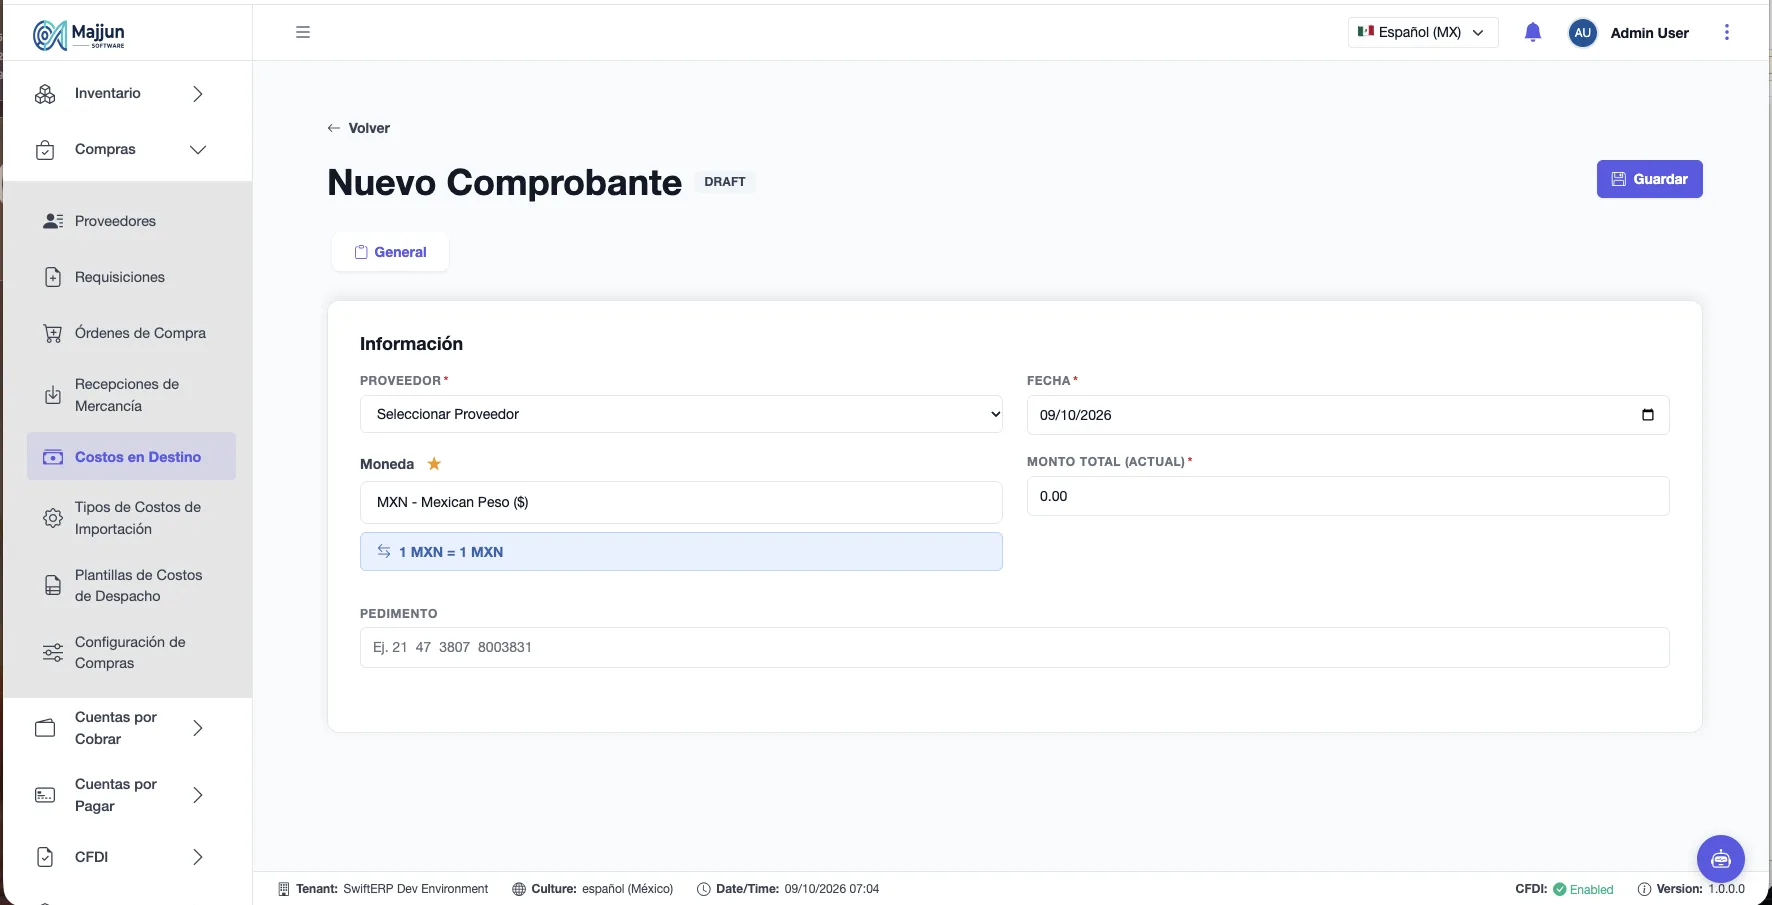Toggle the hamburger sidebar menu icon
Screen dimensions: 1772x905
click(x=303, y=32)
